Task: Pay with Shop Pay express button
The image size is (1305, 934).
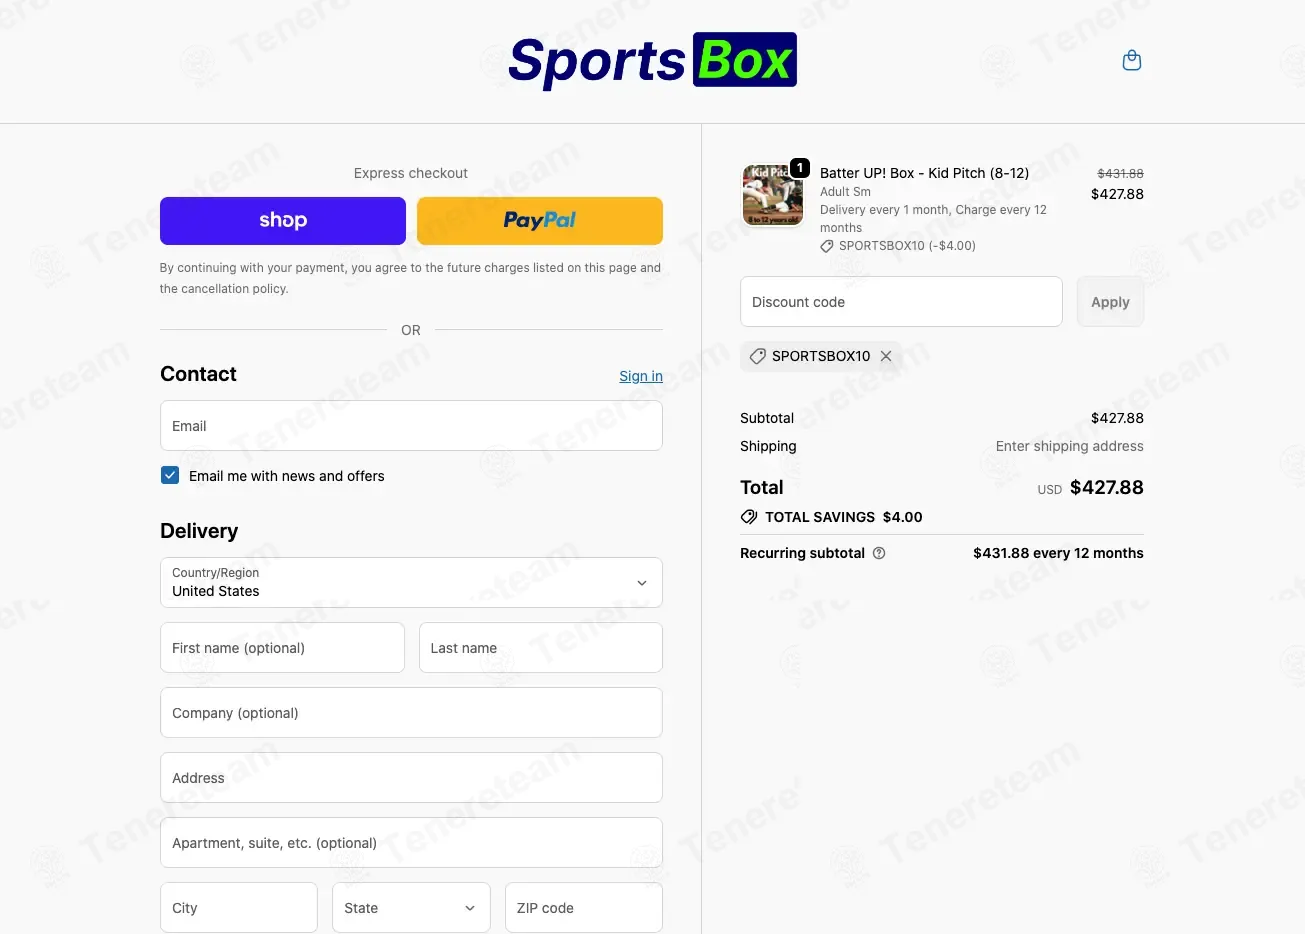Action: pos(283,221)
